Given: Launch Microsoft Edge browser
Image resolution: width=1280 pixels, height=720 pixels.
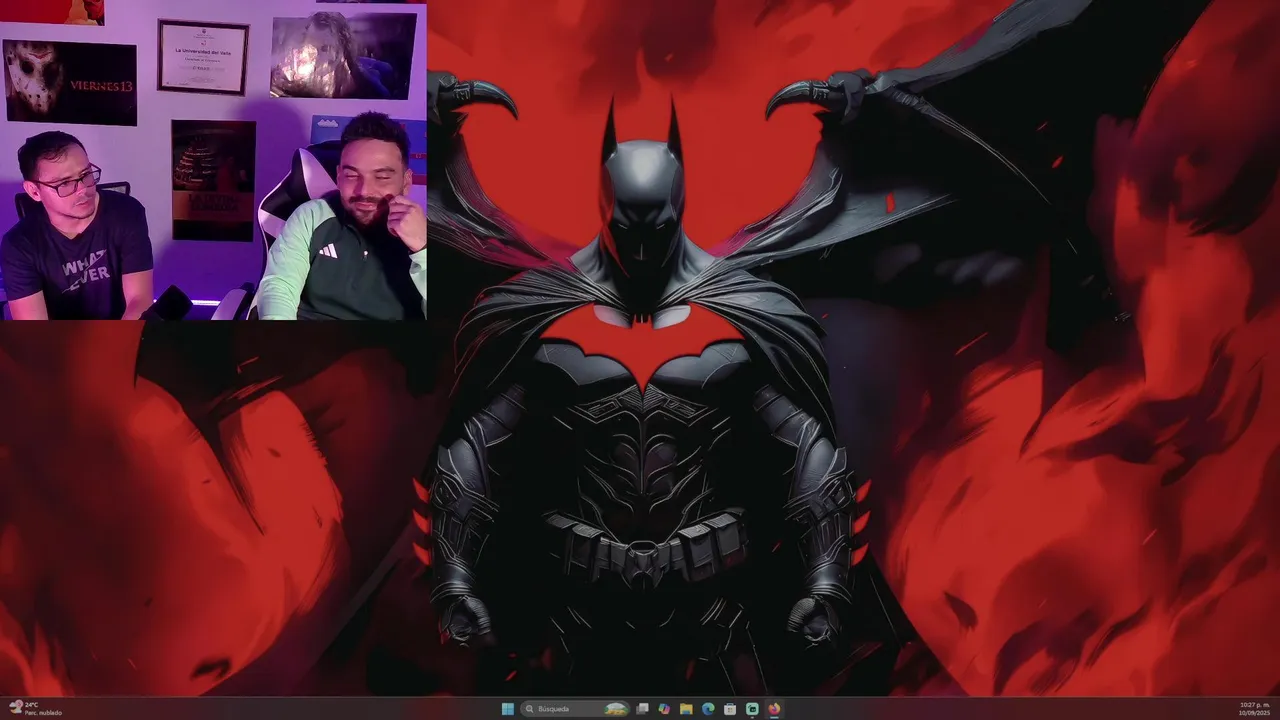Looking at the screenshot, I should pyautogui.click(x=708, y=709).
